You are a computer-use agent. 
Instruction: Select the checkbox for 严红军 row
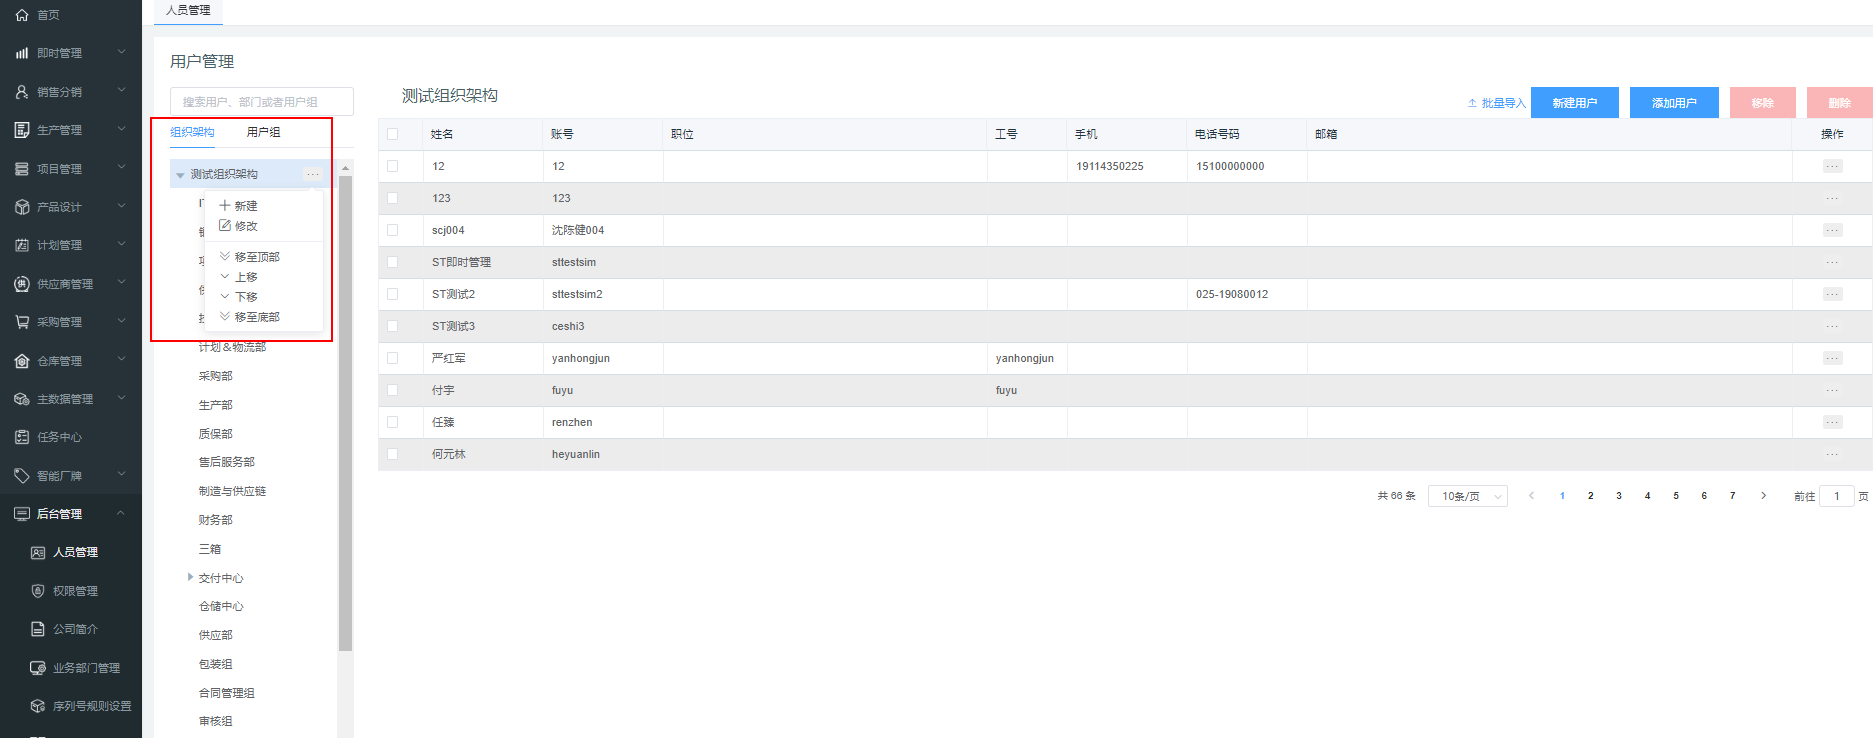pos(392,358)
